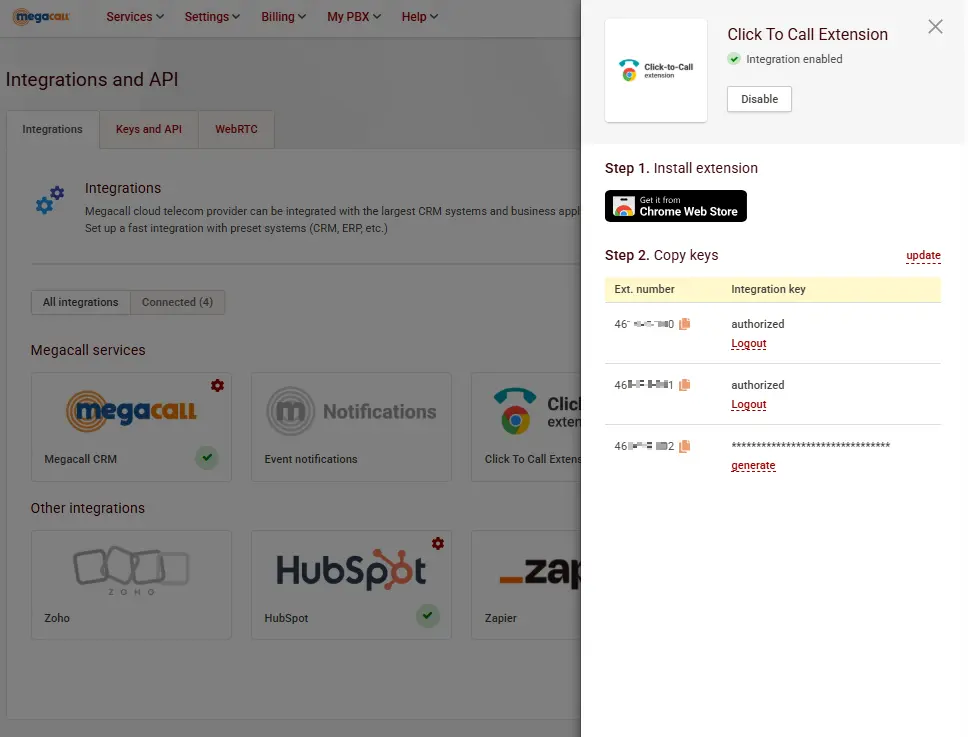Image resolution: width=968 pixels, height=737 pixels.
Task: Generate key for third extension
Action: point(753,465)
